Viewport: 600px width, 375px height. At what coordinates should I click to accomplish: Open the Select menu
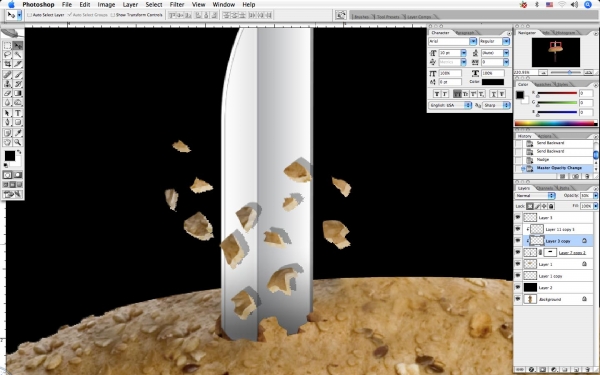tap(153, 5)
